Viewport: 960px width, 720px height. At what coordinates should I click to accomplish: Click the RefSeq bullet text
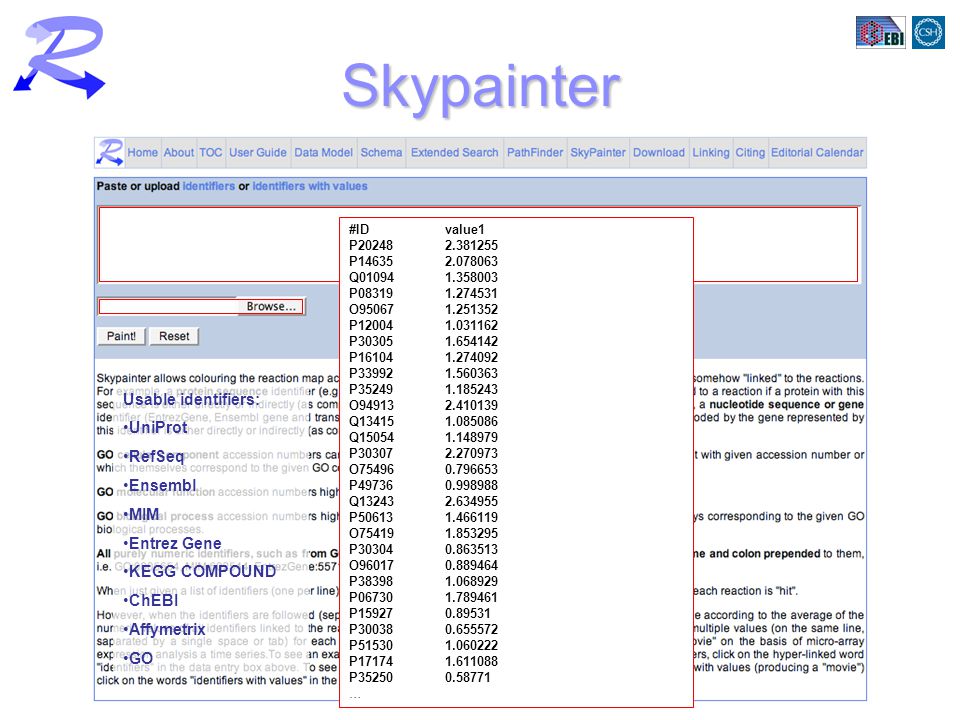point(154,457)
